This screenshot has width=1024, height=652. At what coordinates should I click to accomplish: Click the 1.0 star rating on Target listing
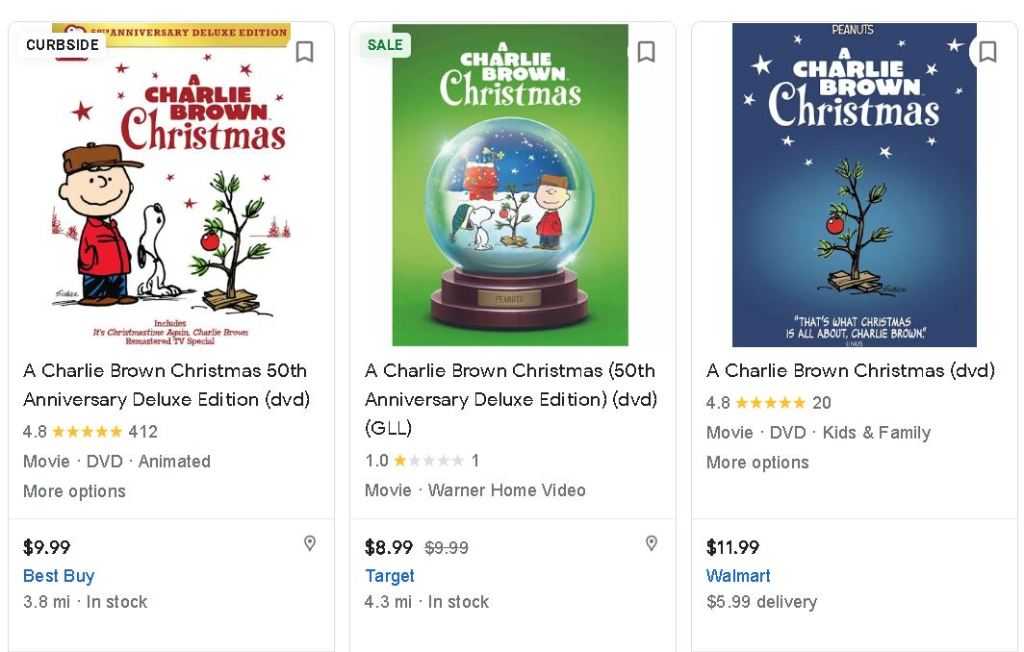(x=421, y=461)
